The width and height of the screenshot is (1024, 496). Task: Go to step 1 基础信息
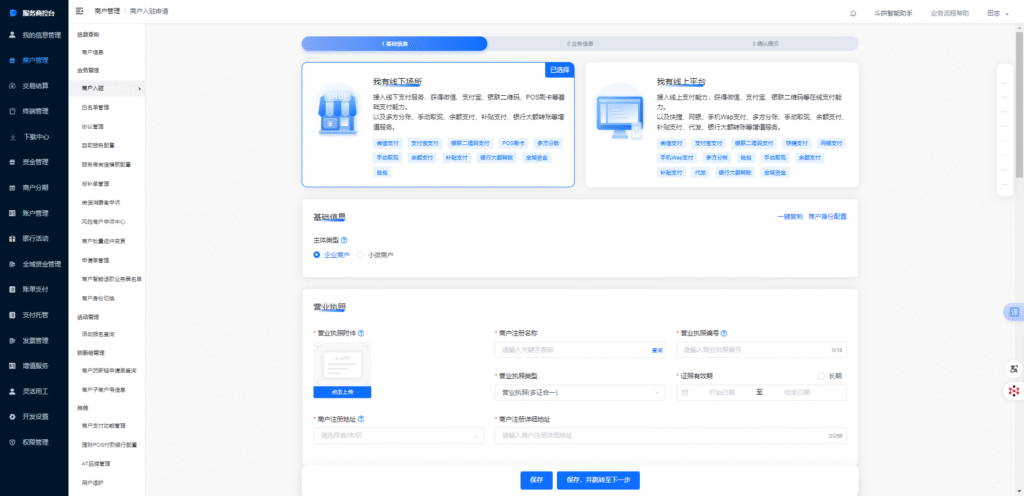(x=394, y=44)
